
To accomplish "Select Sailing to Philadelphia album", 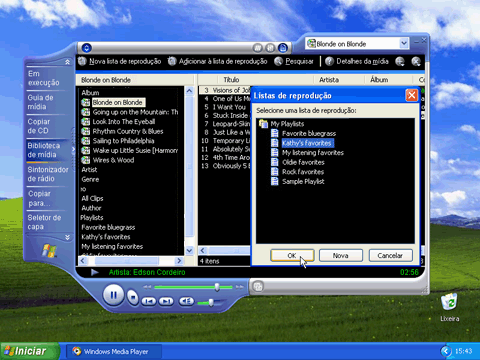I will pyautogui.click(x=123, y=141).
